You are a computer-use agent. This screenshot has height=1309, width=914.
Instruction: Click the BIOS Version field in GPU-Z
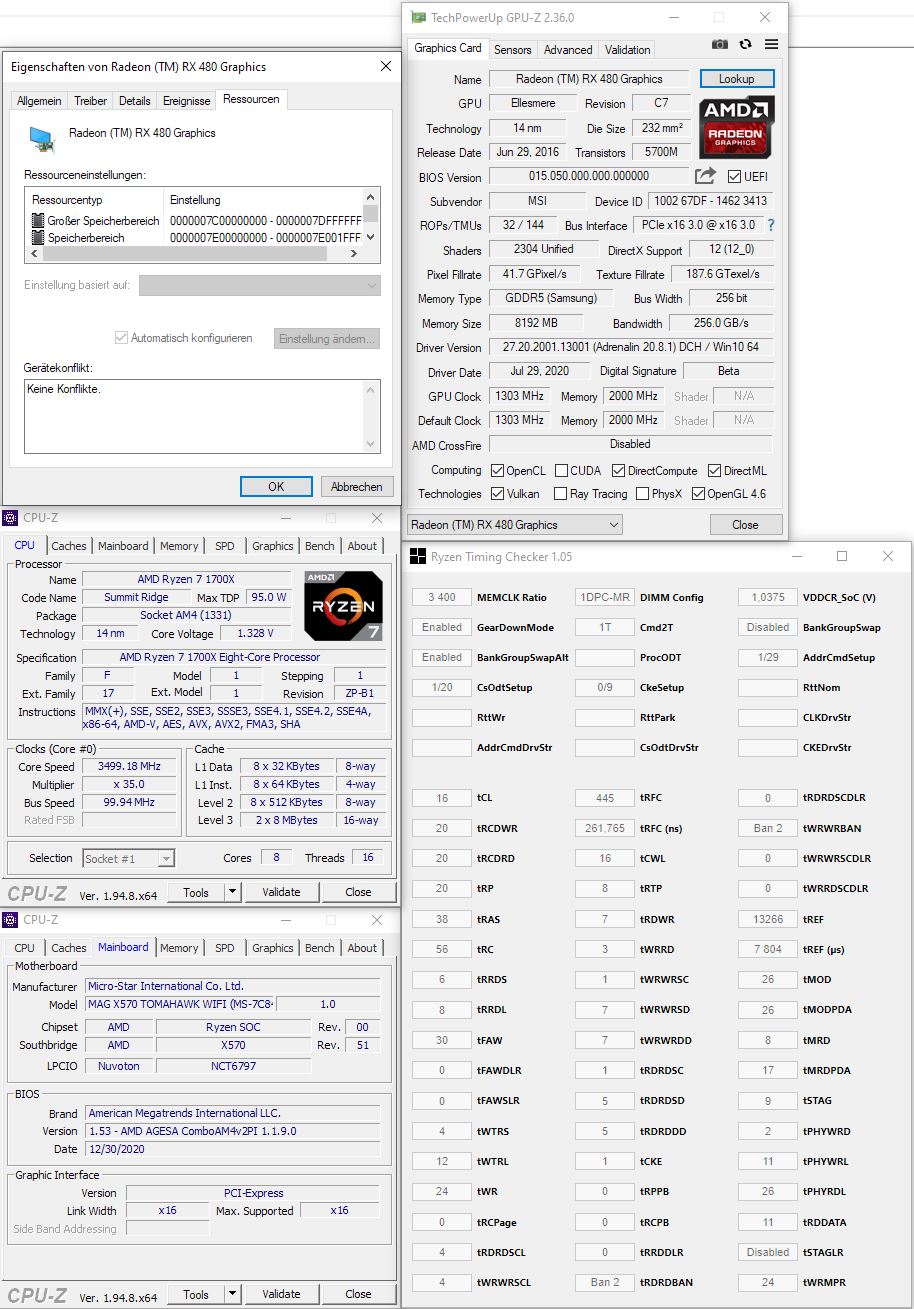pyautogui.click(x=588, y=177)
